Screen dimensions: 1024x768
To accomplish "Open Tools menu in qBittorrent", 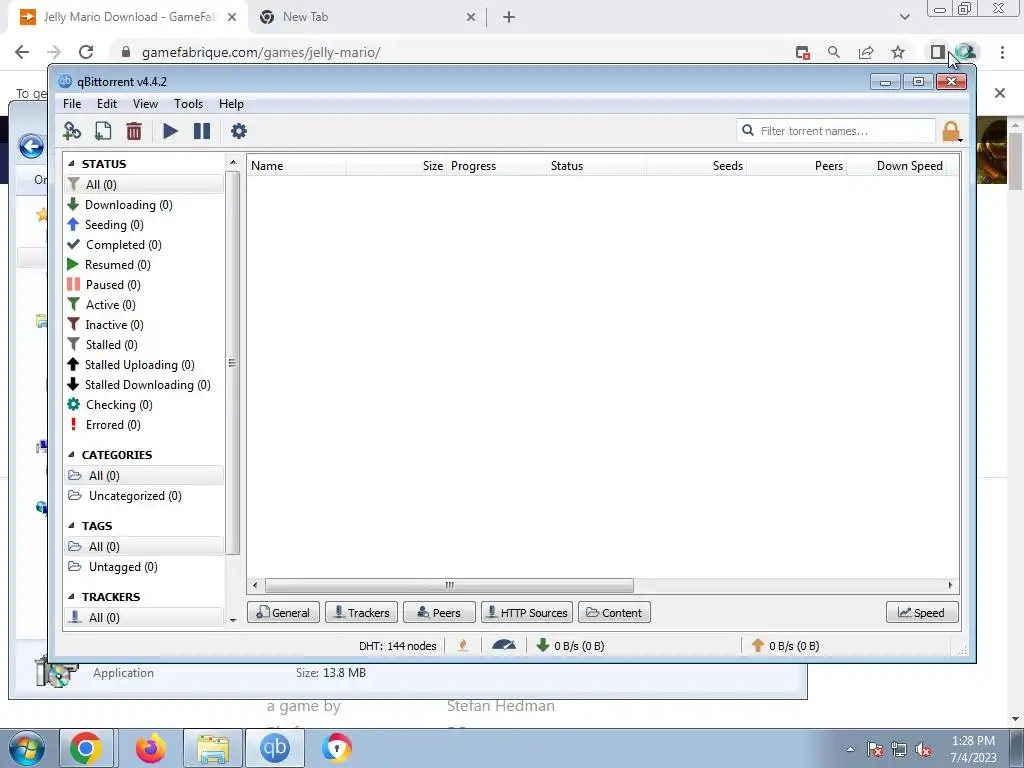I will click(x=188, y=104).
